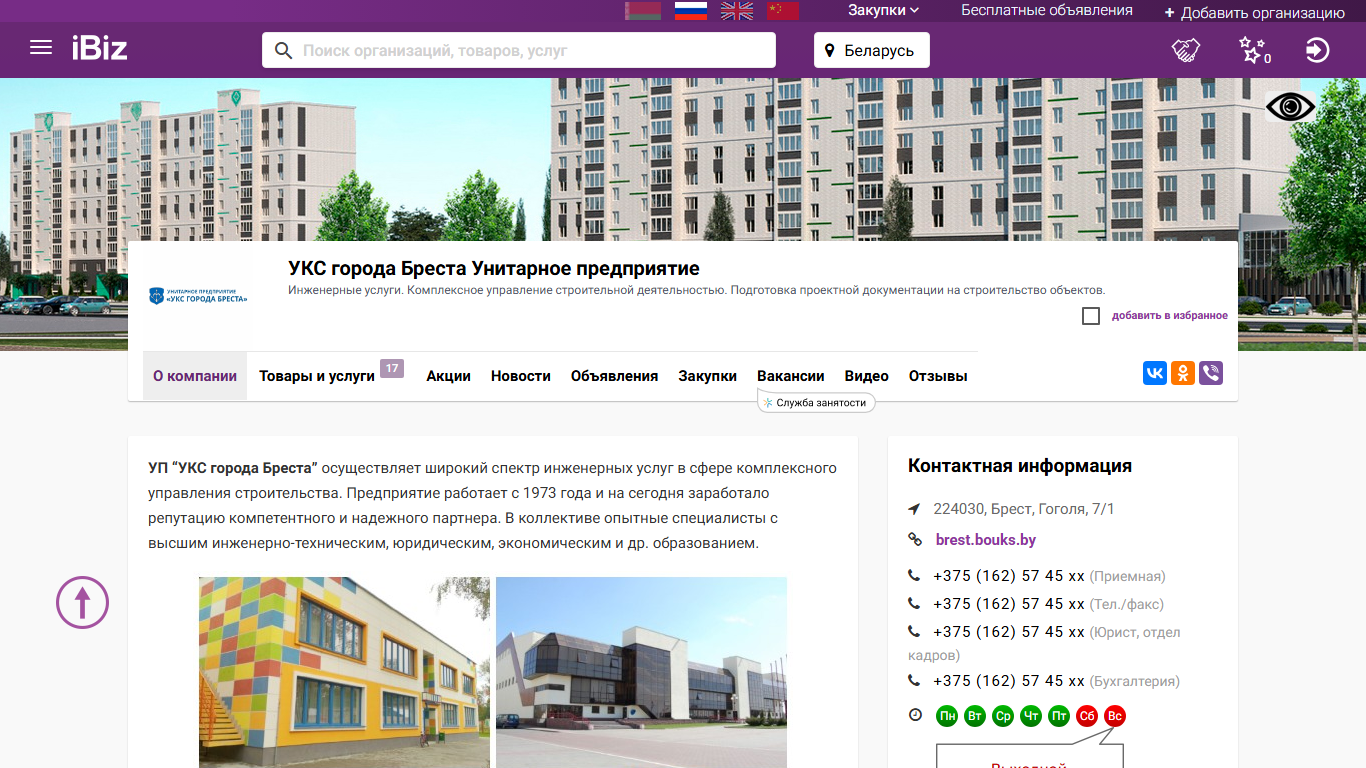Switch to the Акции tab
Viewport: 1366px width, 768px height.
click(x=448, y=376)
